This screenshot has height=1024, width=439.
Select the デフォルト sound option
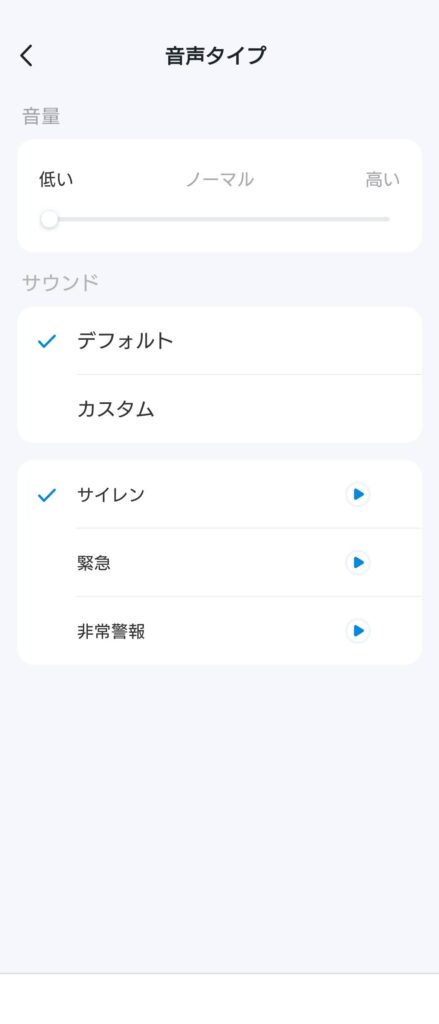click(220, 341)
